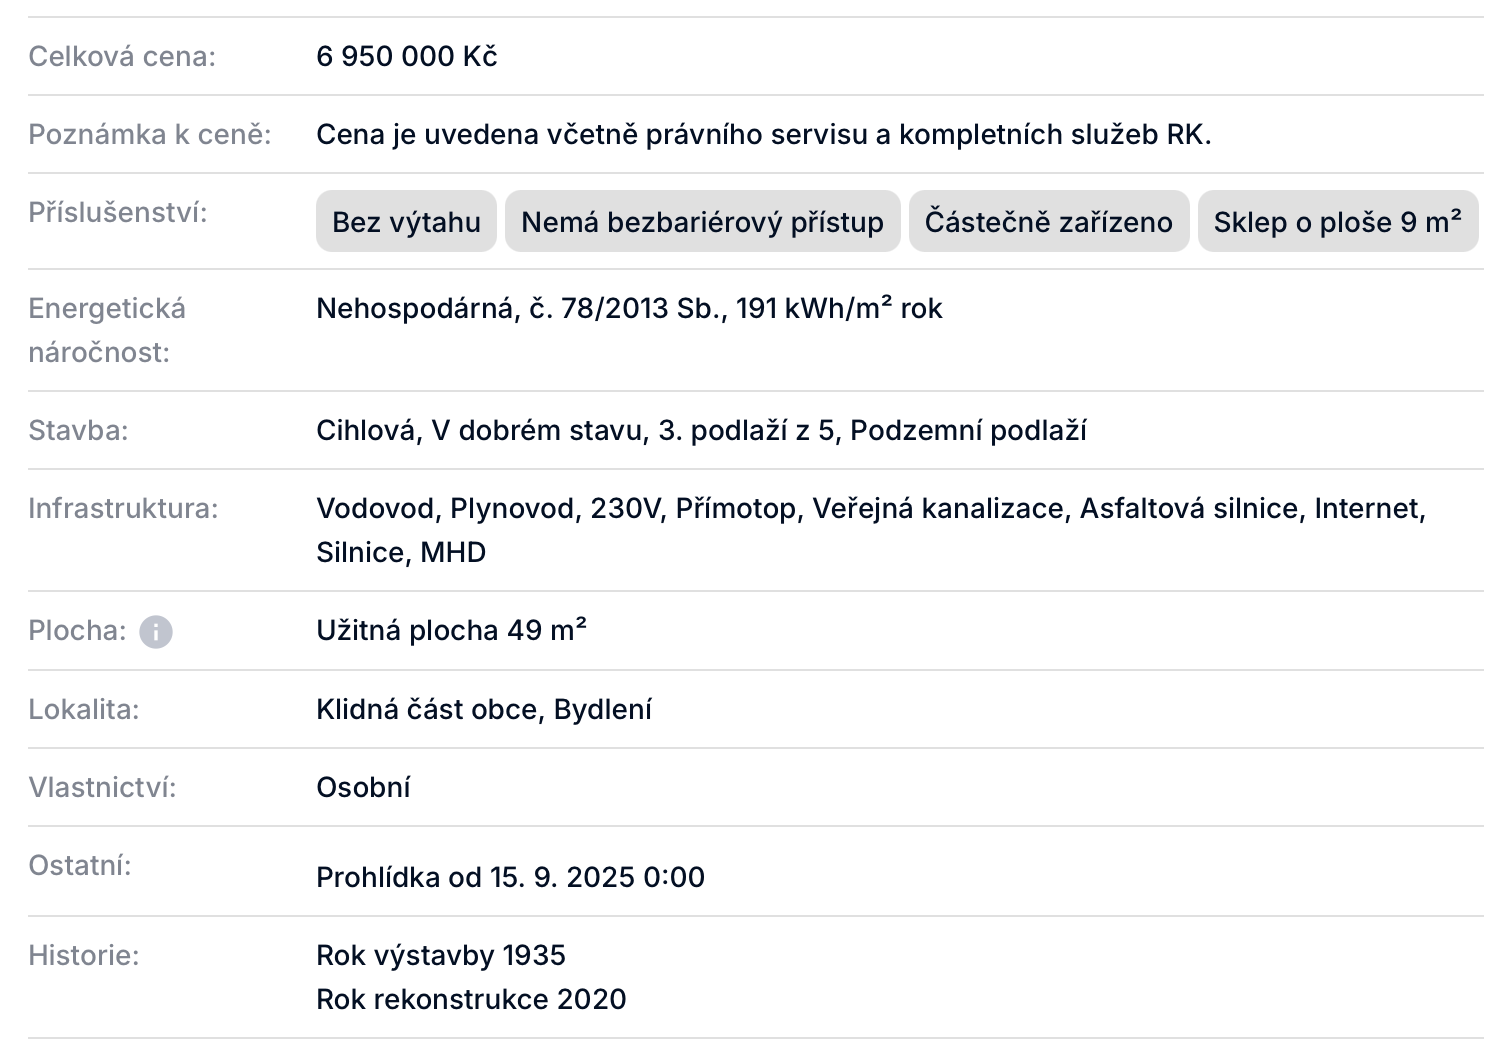Click the 'Sklep o ploše 9 m²' chip
Image resolution: width=1512 pixels, height=1052 pixels.
tap(1337, 221)
